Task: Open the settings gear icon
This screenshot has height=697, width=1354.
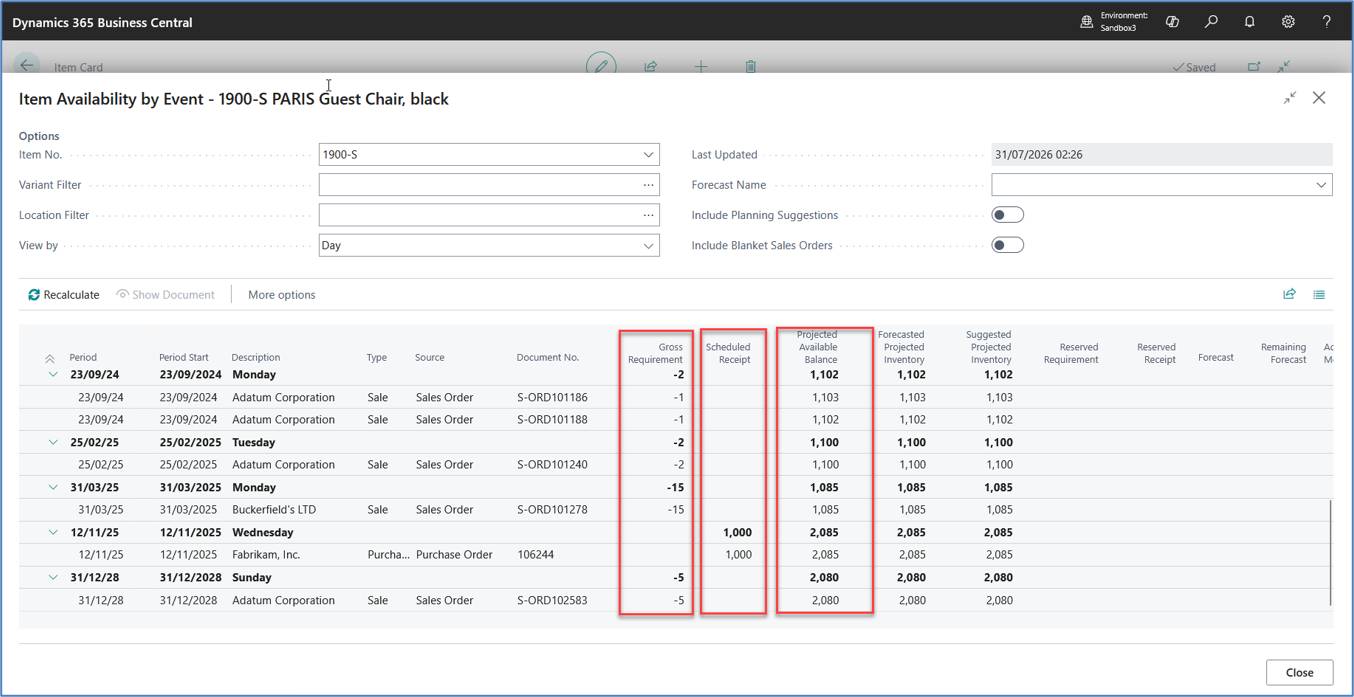Action: [x=1288, y=21]
